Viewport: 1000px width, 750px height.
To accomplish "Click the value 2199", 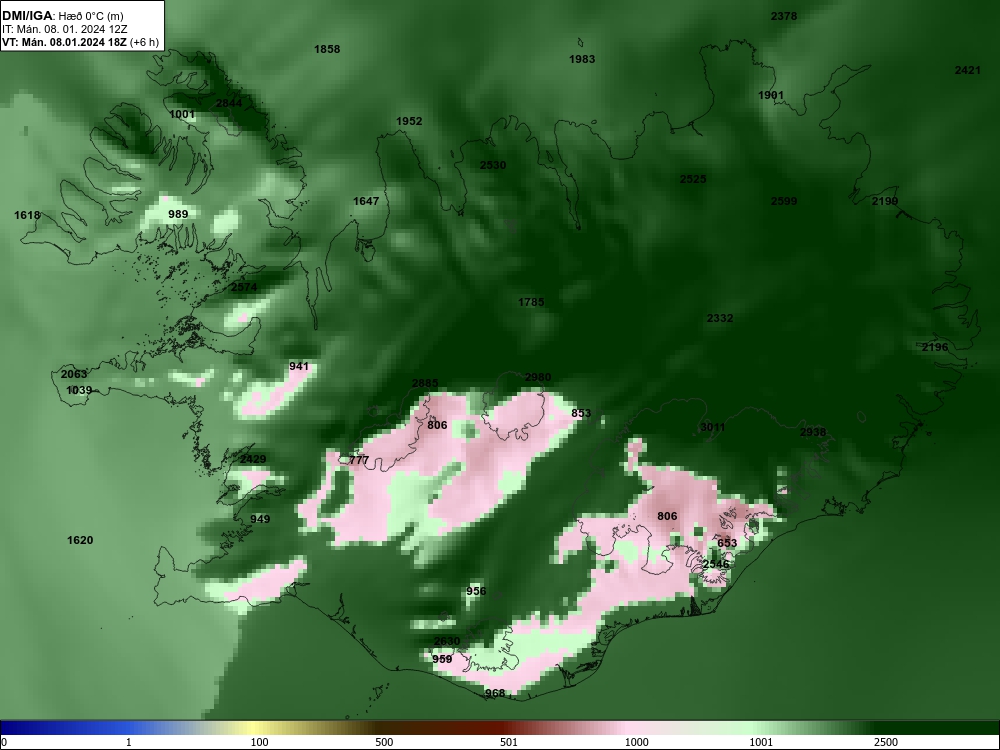I will tap(885, 202).
